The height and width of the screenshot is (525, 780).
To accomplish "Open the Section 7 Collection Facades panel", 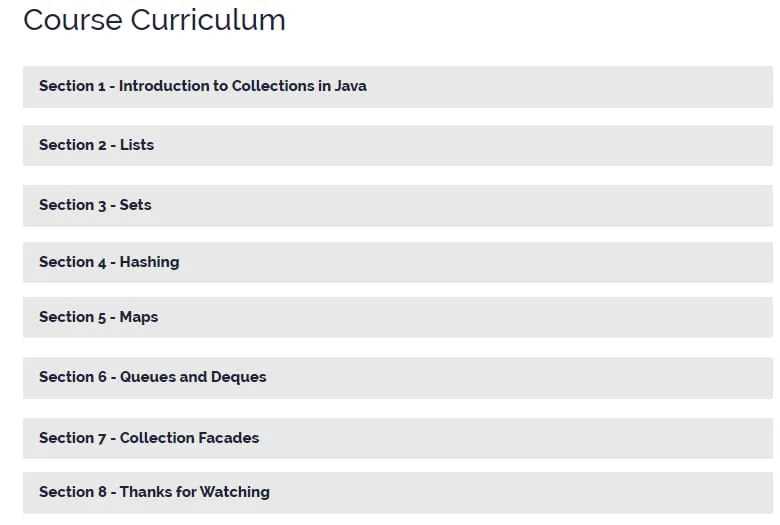I will tap(397, 438).
